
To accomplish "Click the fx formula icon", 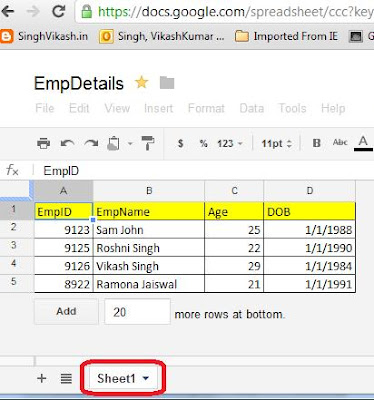I will pyautogui.click(x=12, y=170).
